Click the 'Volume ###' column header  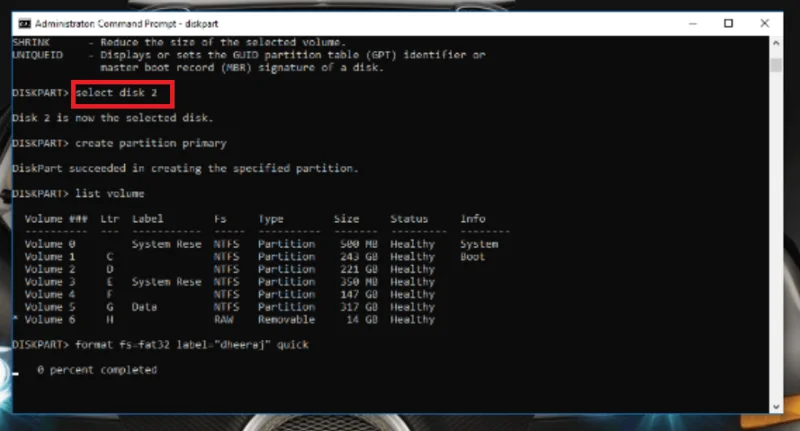pos(56,219)
